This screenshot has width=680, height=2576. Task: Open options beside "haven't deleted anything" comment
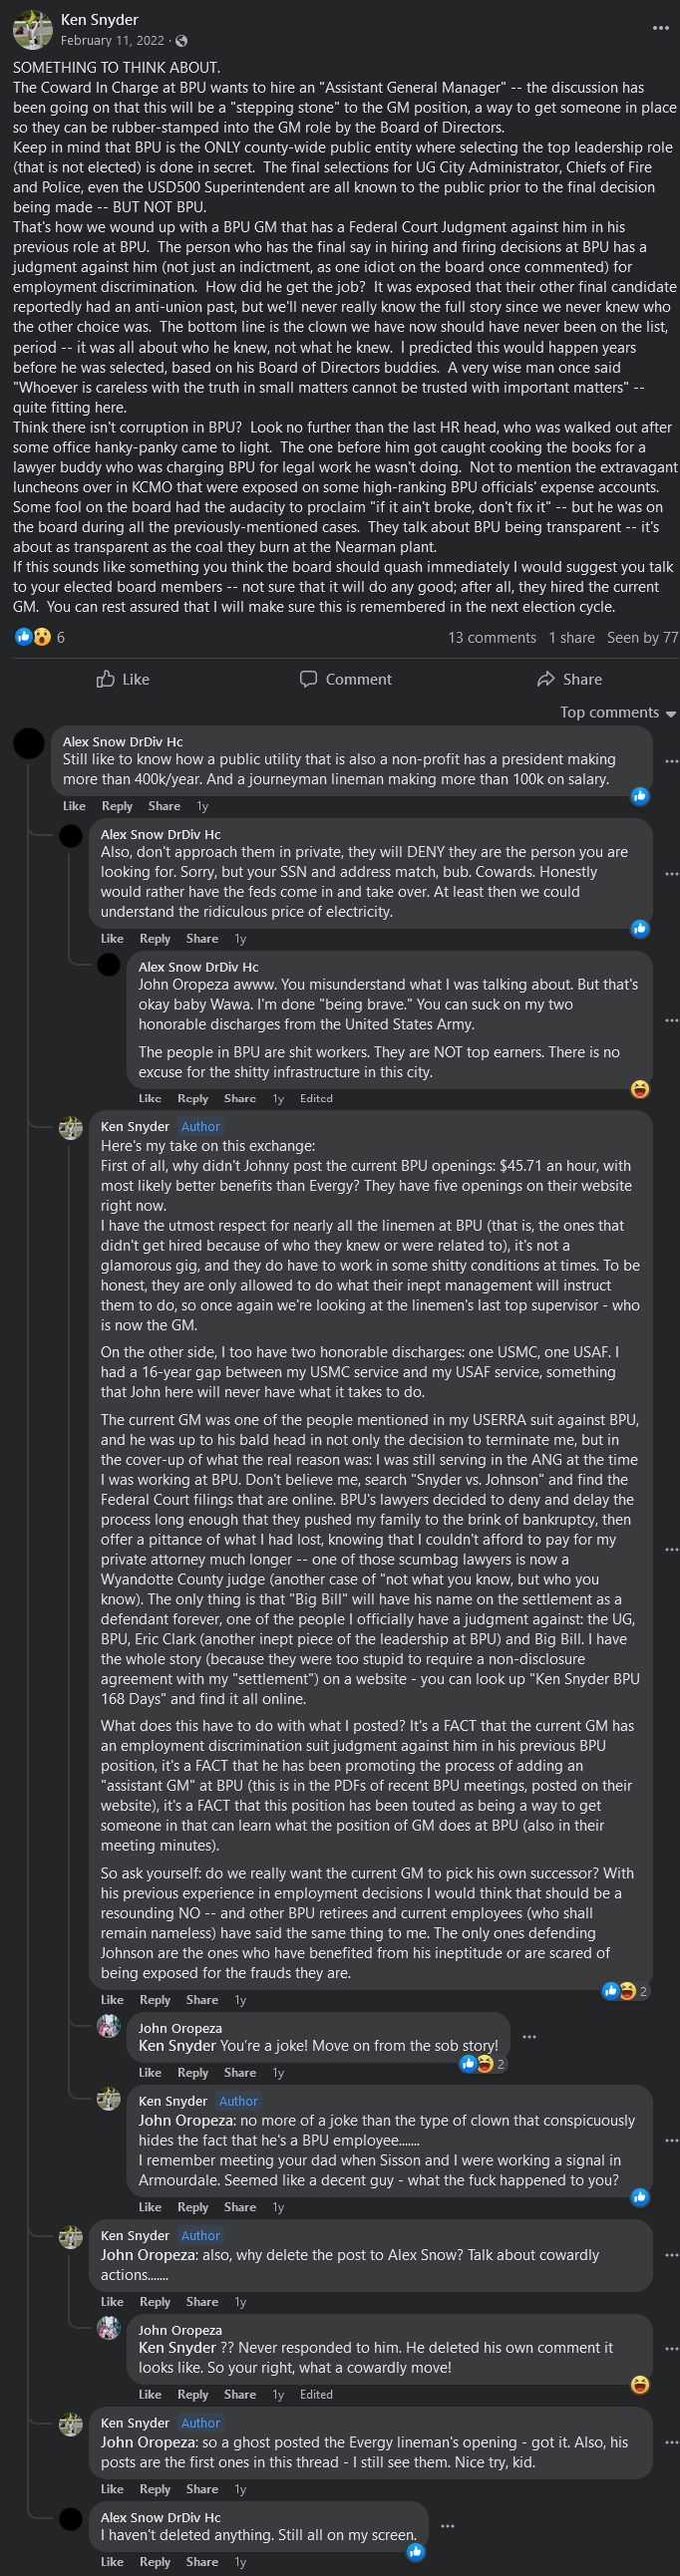click(x=447, y=2525)
